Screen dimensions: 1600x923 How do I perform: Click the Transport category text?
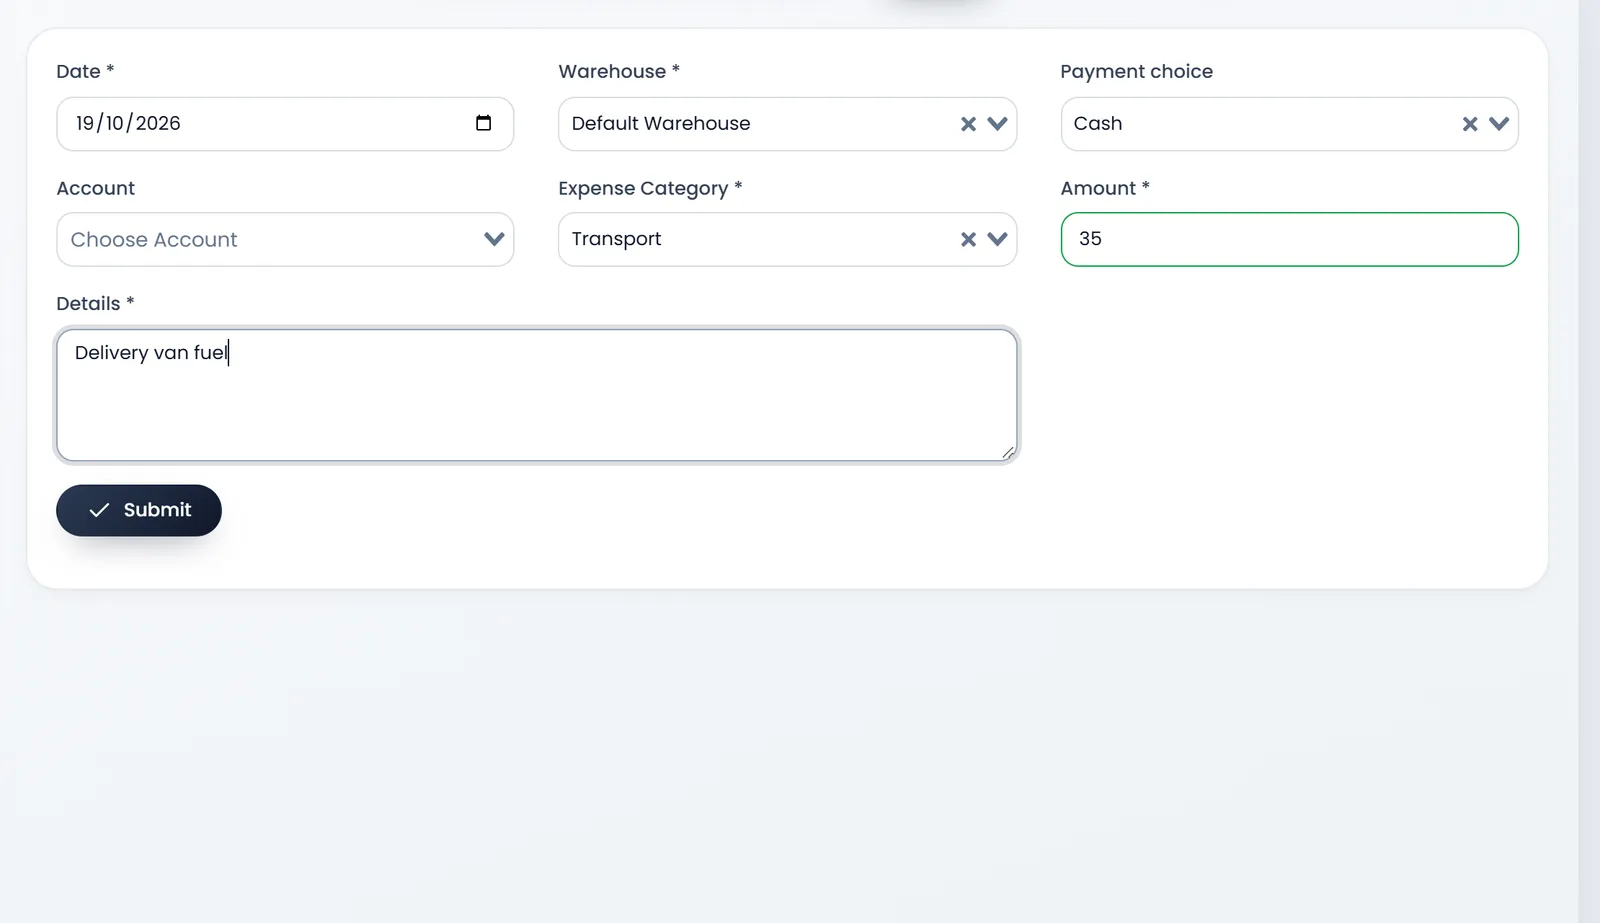(x=617, y=239)
